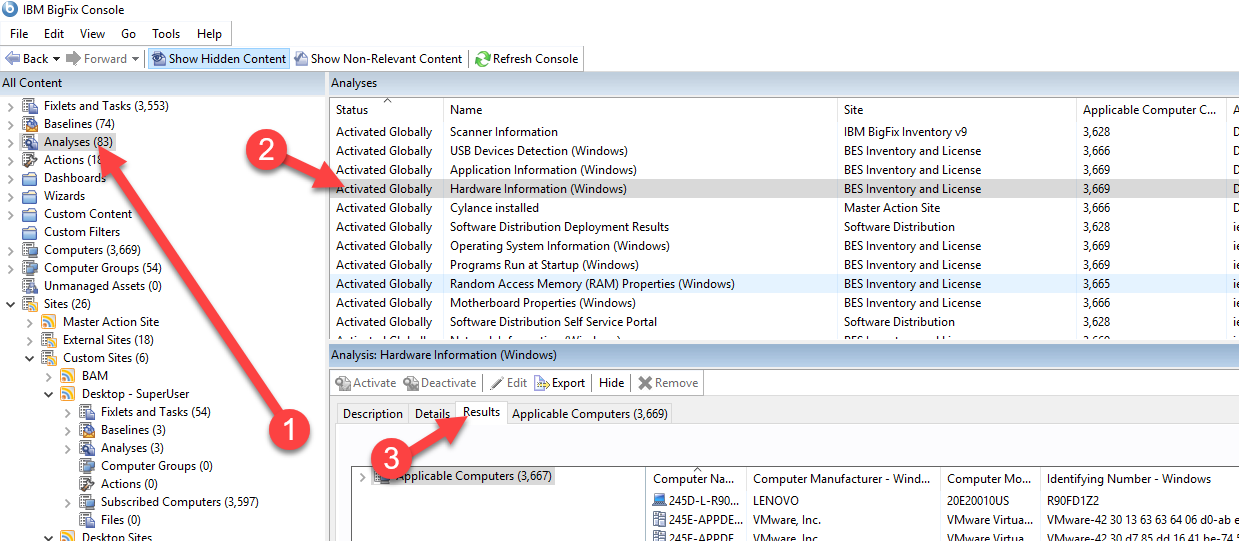Sort analyses by Name column
Screen dimensions: 1239x541
tap(640, 110)
